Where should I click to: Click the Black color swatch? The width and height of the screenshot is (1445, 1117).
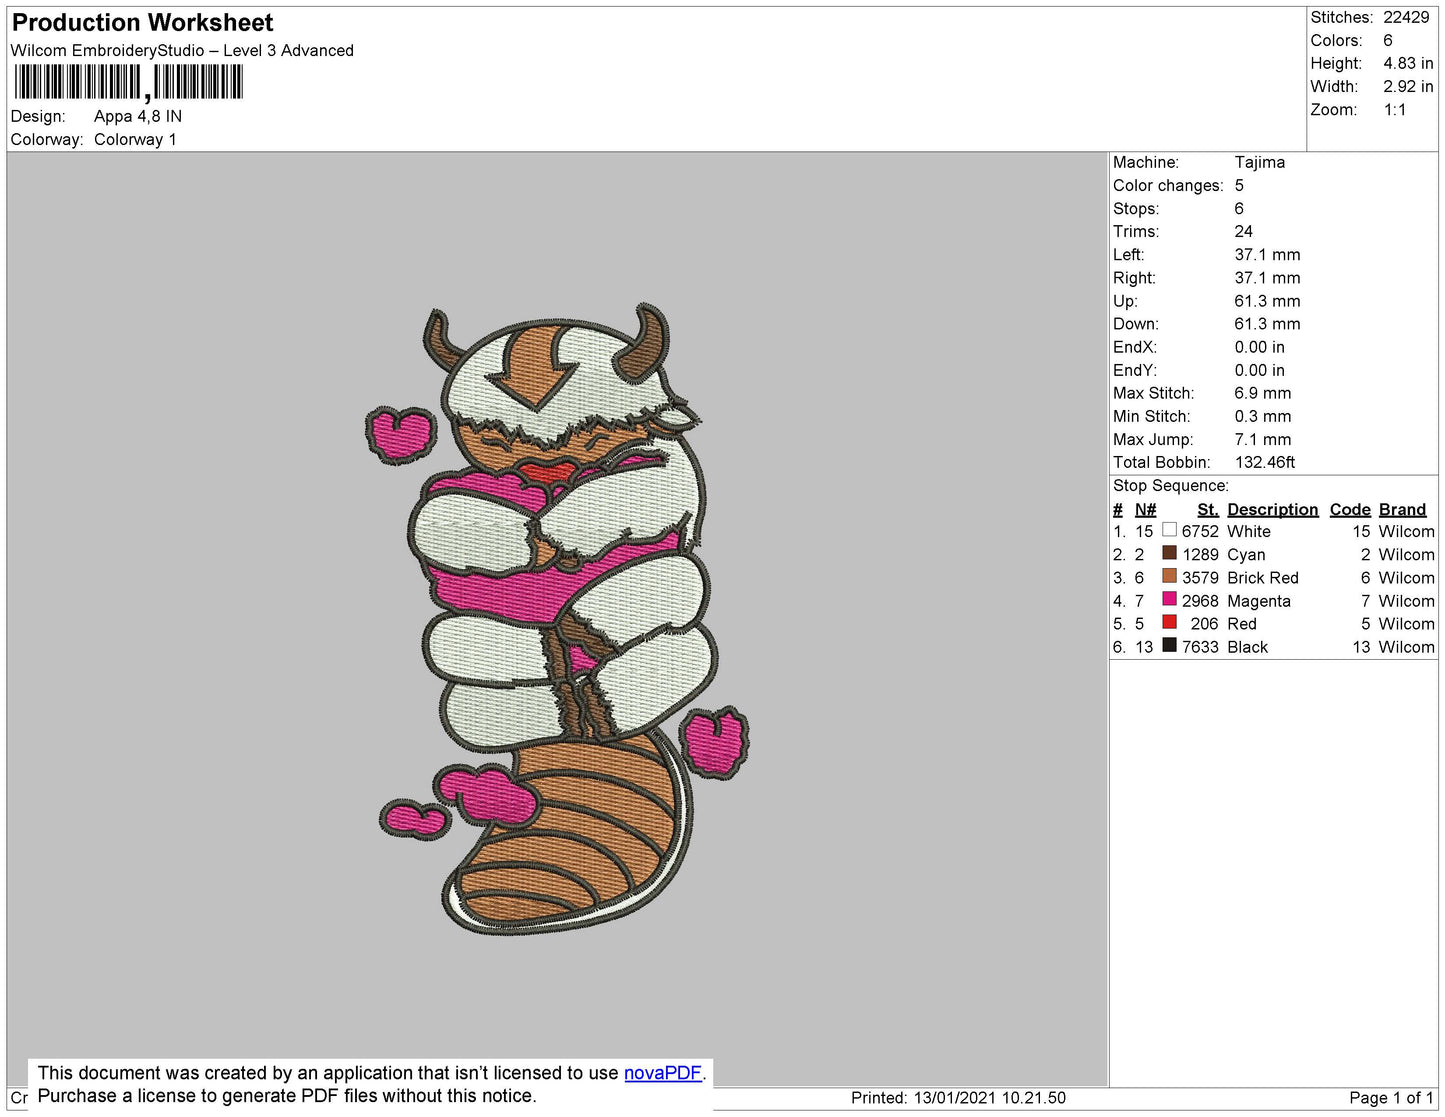1169,645
